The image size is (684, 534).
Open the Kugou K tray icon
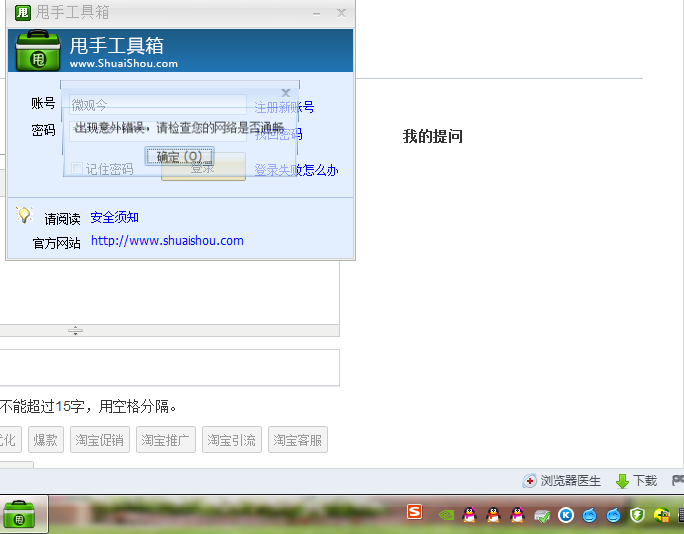coord(566,515)
